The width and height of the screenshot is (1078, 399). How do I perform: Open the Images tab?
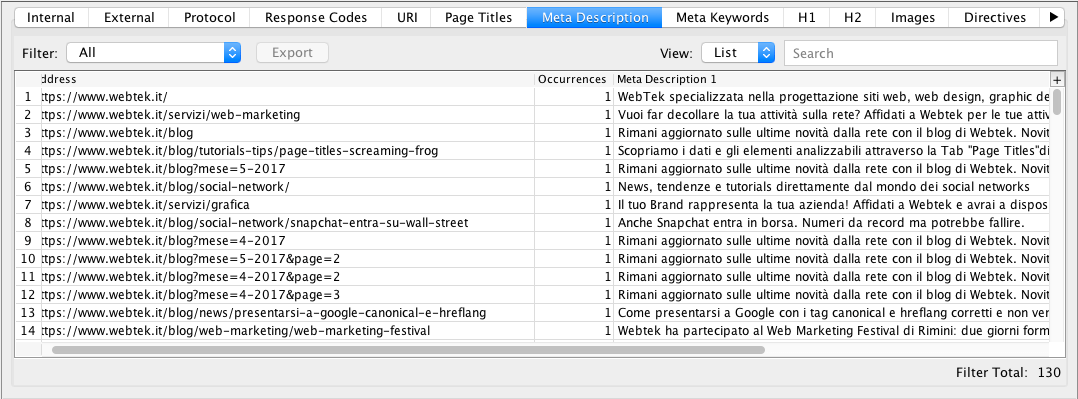point(912,17)
